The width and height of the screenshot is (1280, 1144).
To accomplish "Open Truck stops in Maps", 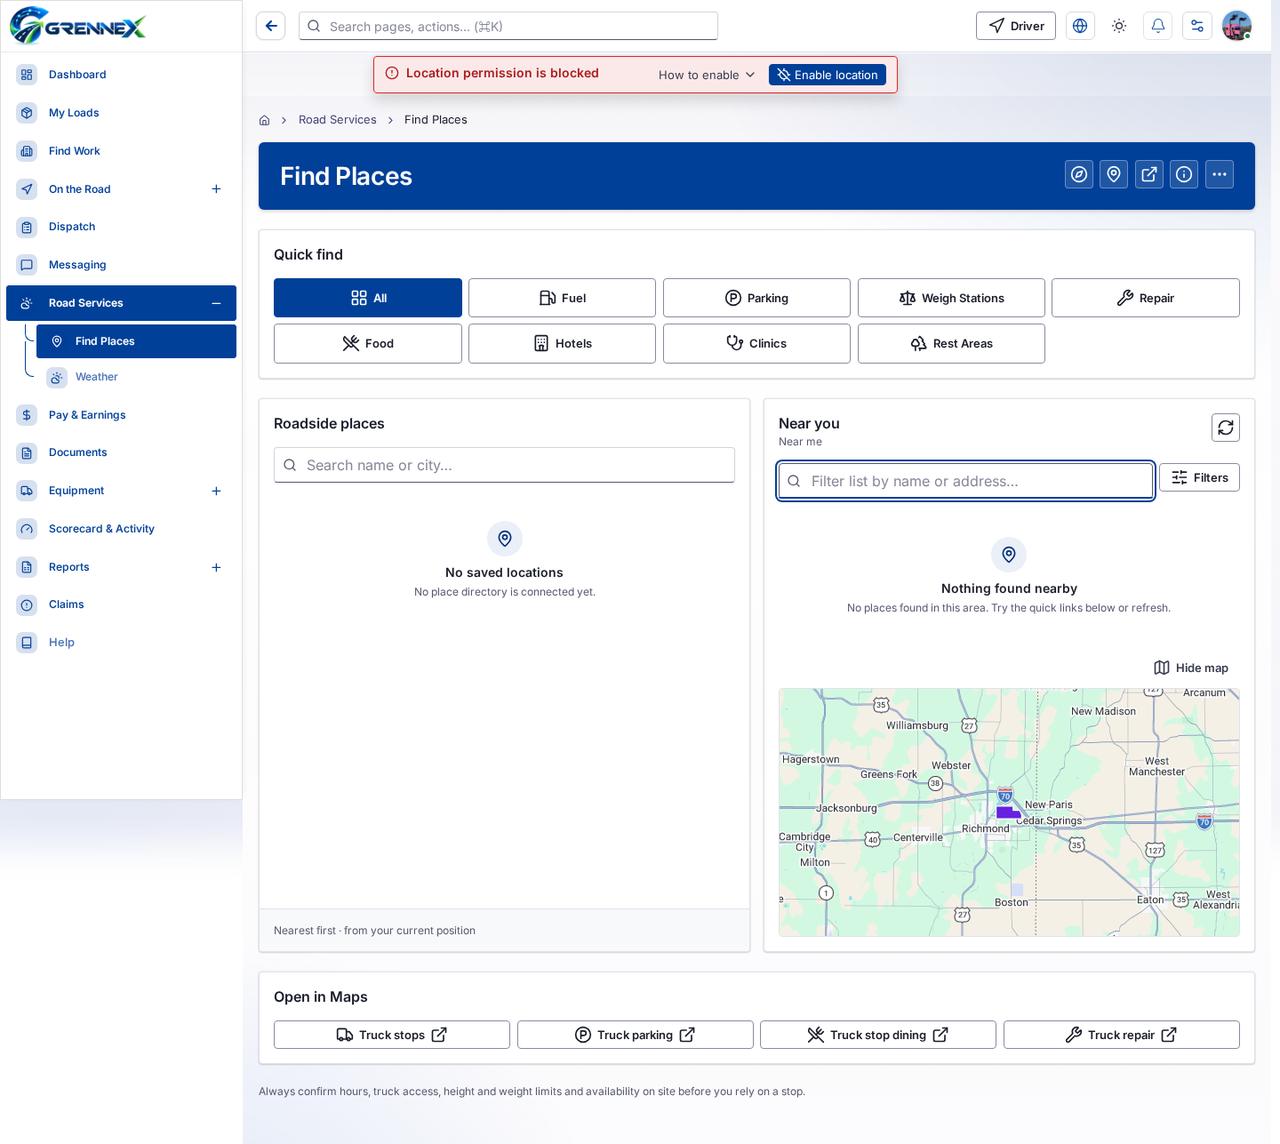I will click(392, 1035).
